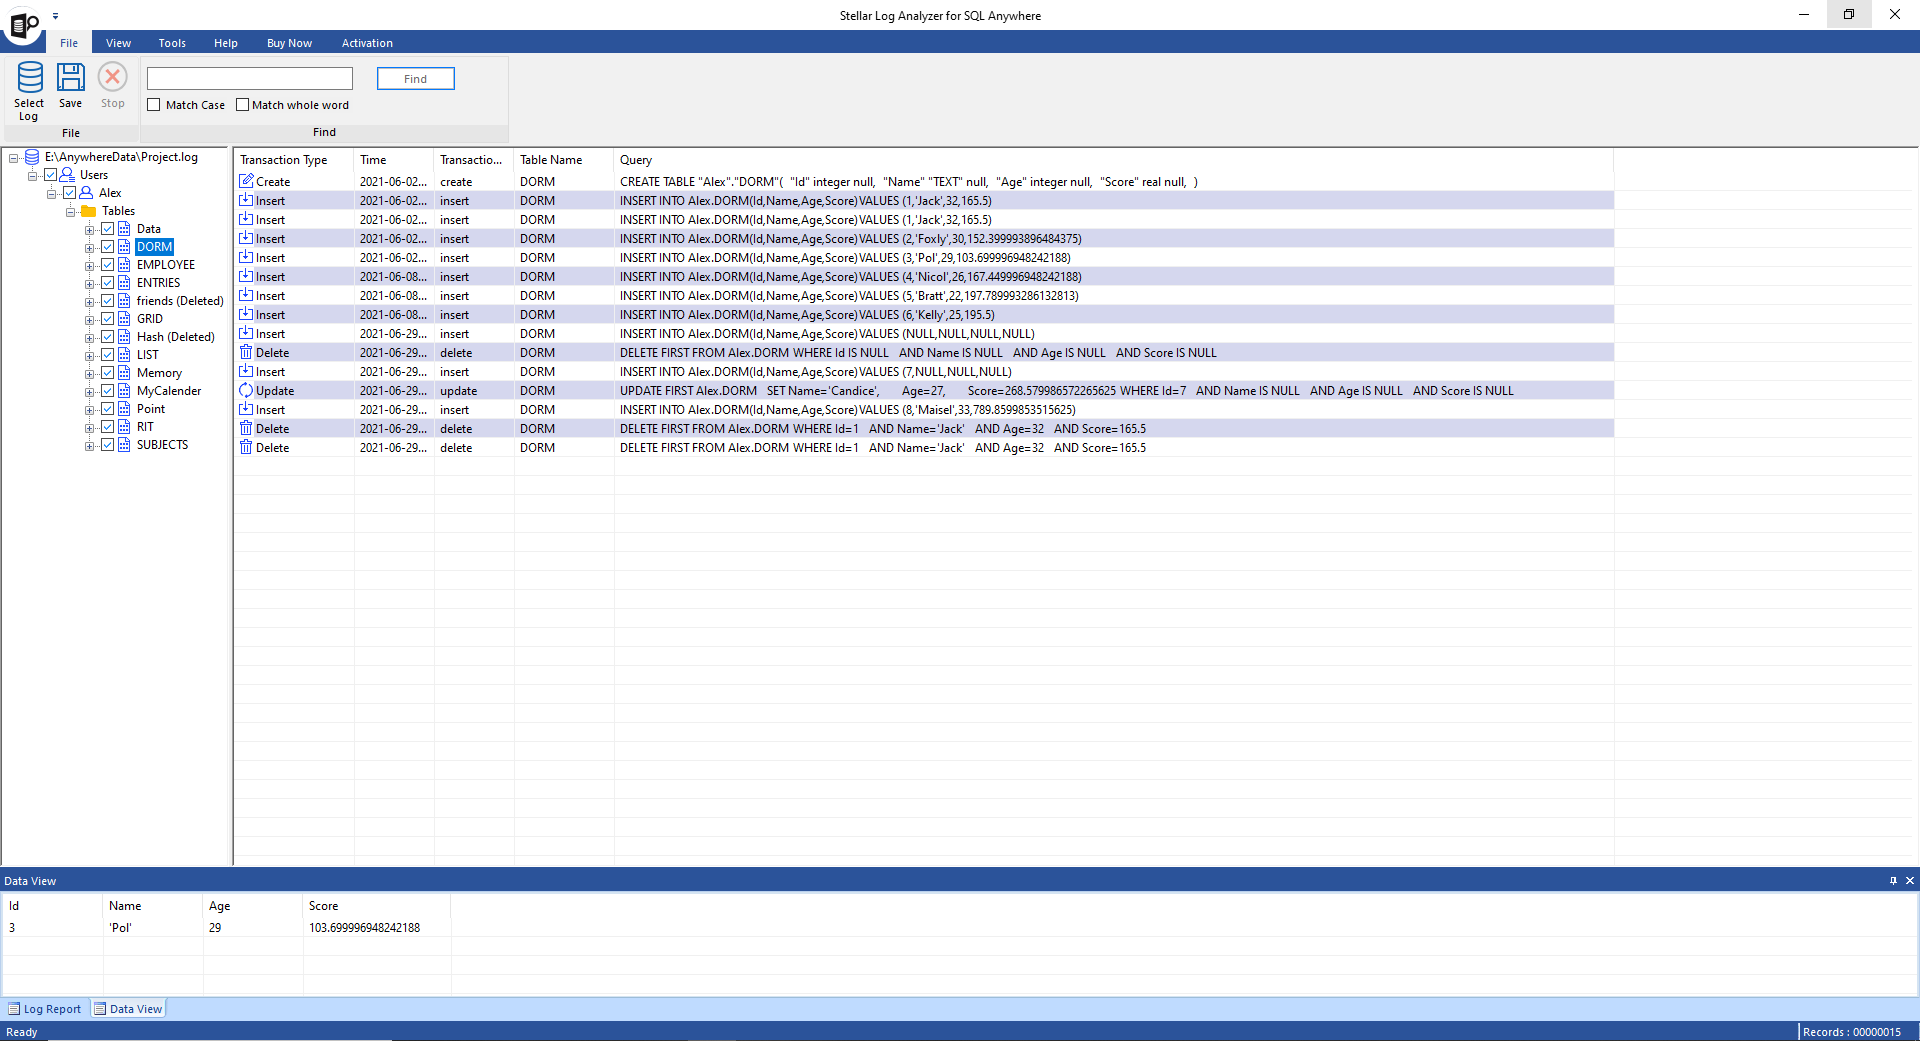Expand the Point table node
Image resolution: width=1920 pixels, height=1041 pixels.
coord(89,410)
